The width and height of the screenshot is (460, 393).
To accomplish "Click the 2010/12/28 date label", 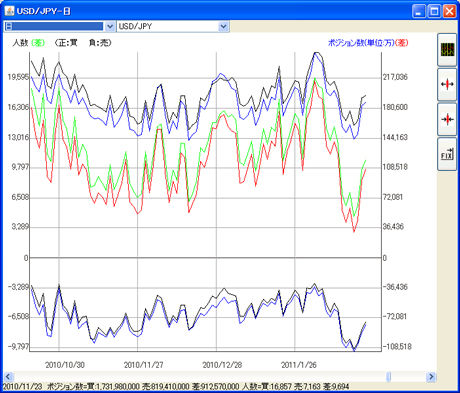I will tap(222, 365).
